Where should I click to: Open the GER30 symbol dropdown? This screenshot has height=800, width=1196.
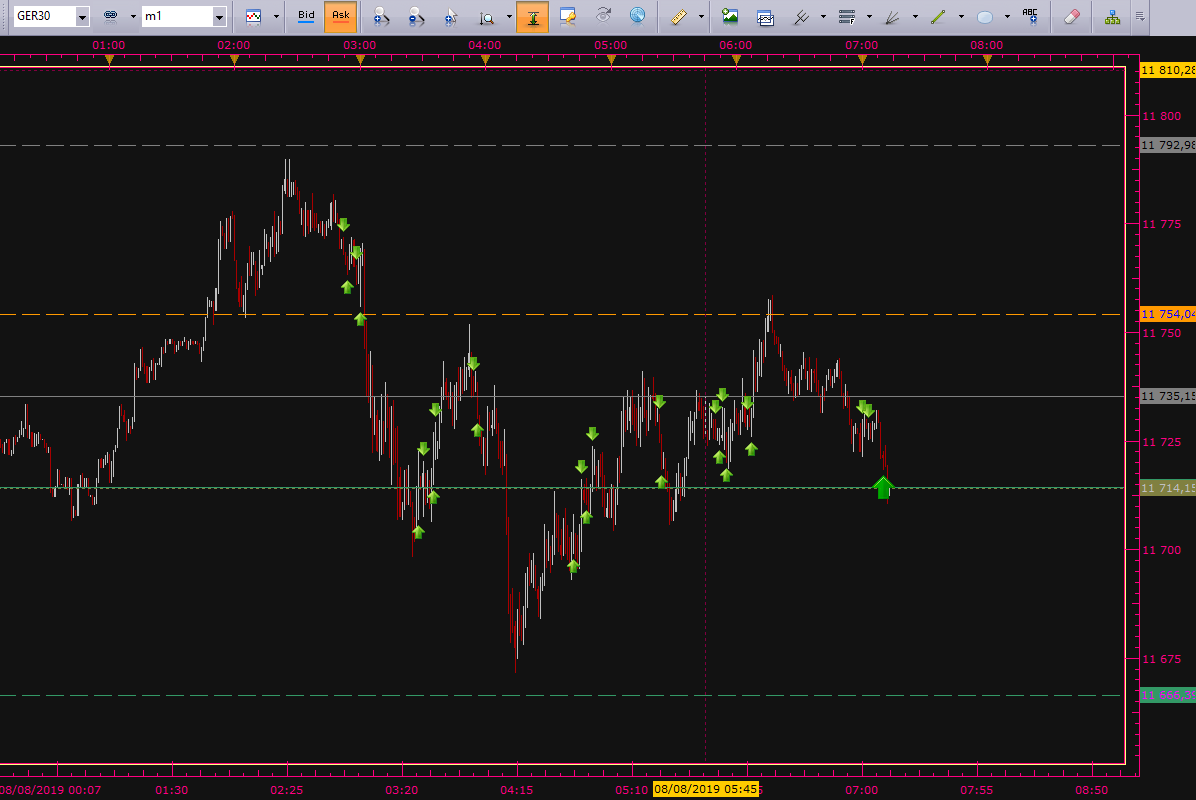click(x=82, y=16)
